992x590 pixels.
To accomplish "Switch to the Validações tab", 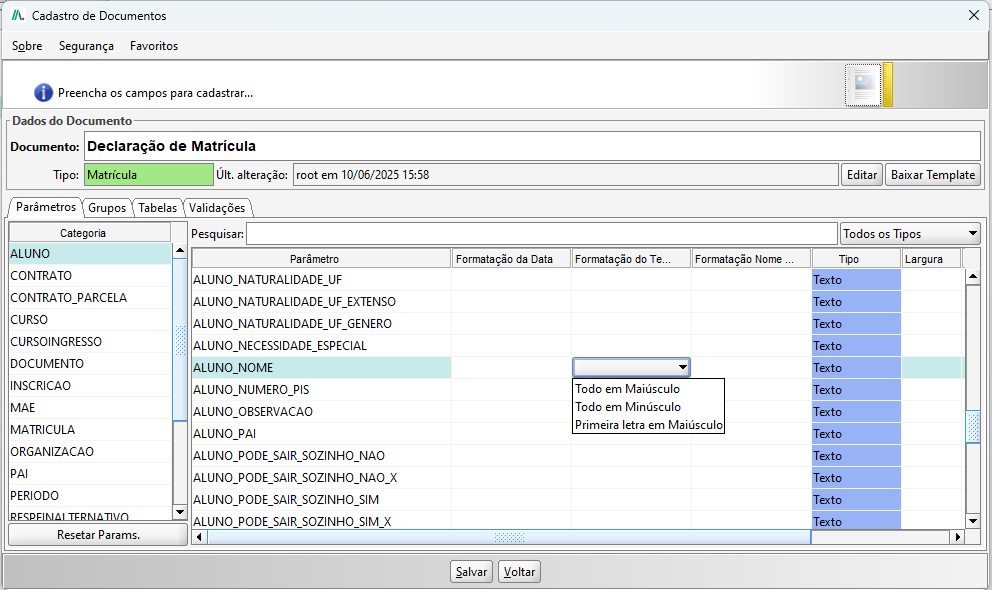I will tap(217, 207).
